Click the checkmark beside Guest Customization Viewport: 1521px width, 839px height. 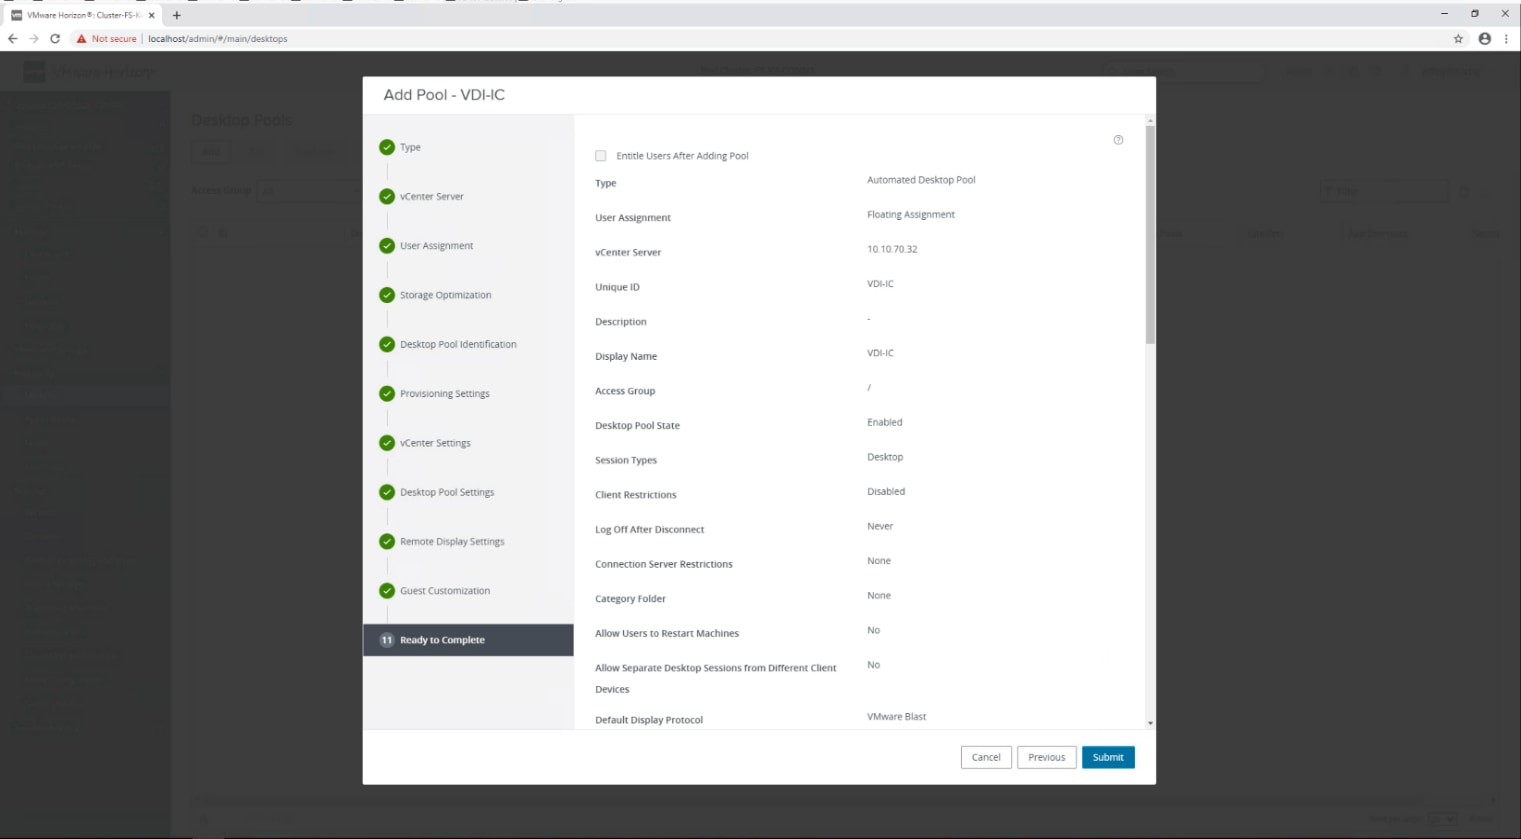click(387, 591)
